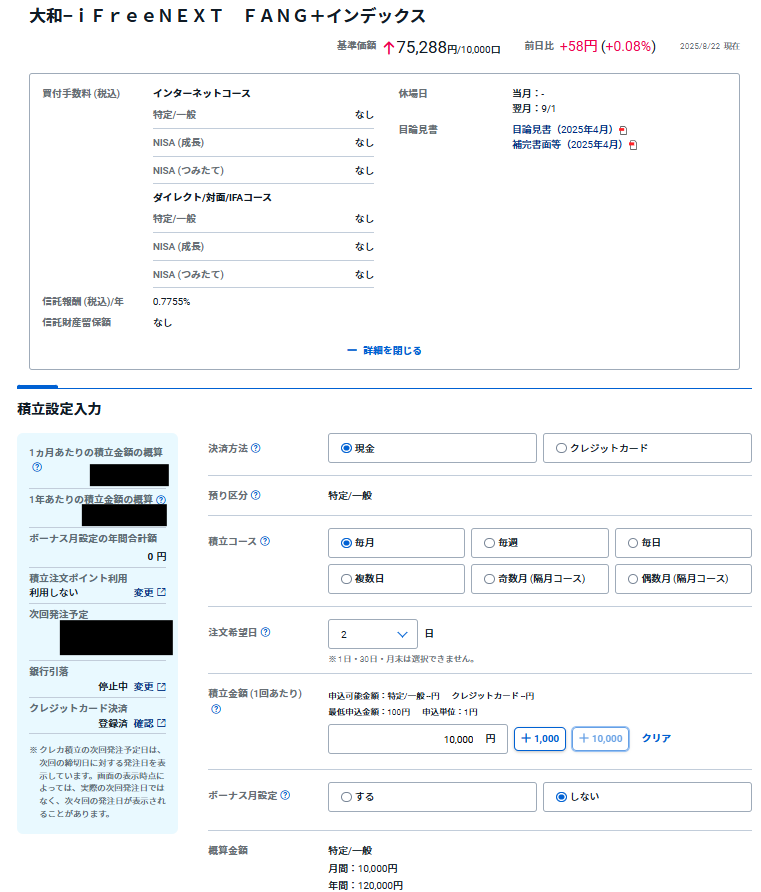This screenshot has height=892, width=761.
Task: Click 年間：120,000円 estimate text
Action: [365, 885]
